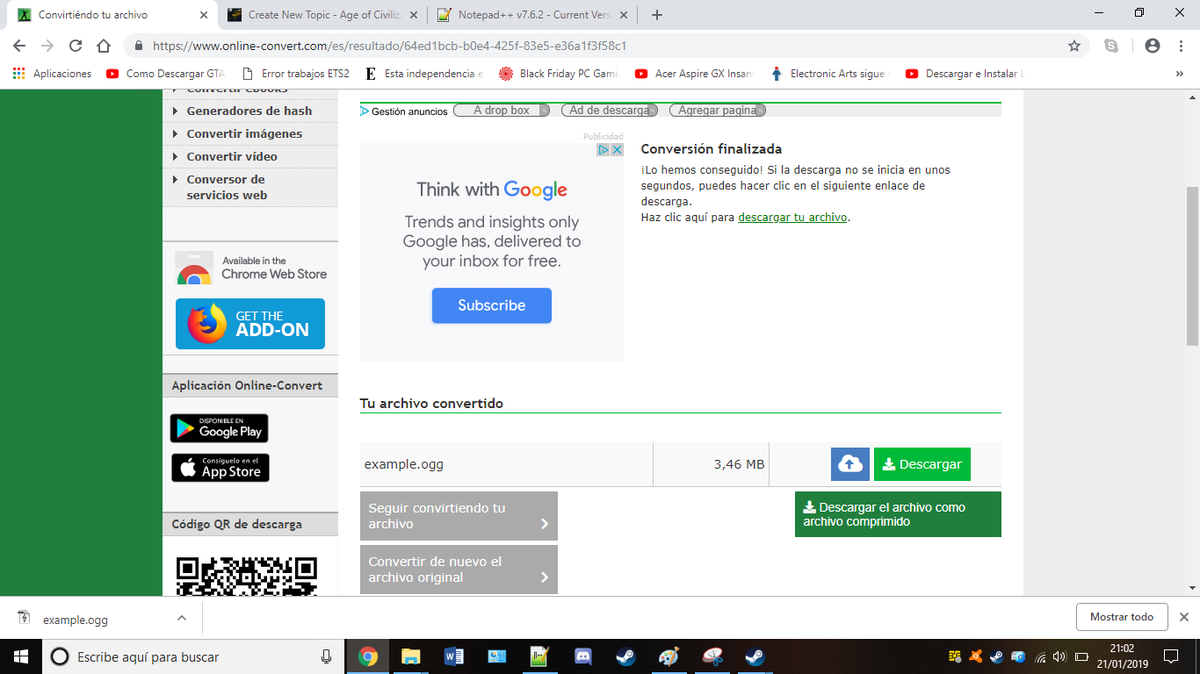Get the Firefox add-on
The width and height of the screenshot is (1200, 674).
click(x=250, y=323)
